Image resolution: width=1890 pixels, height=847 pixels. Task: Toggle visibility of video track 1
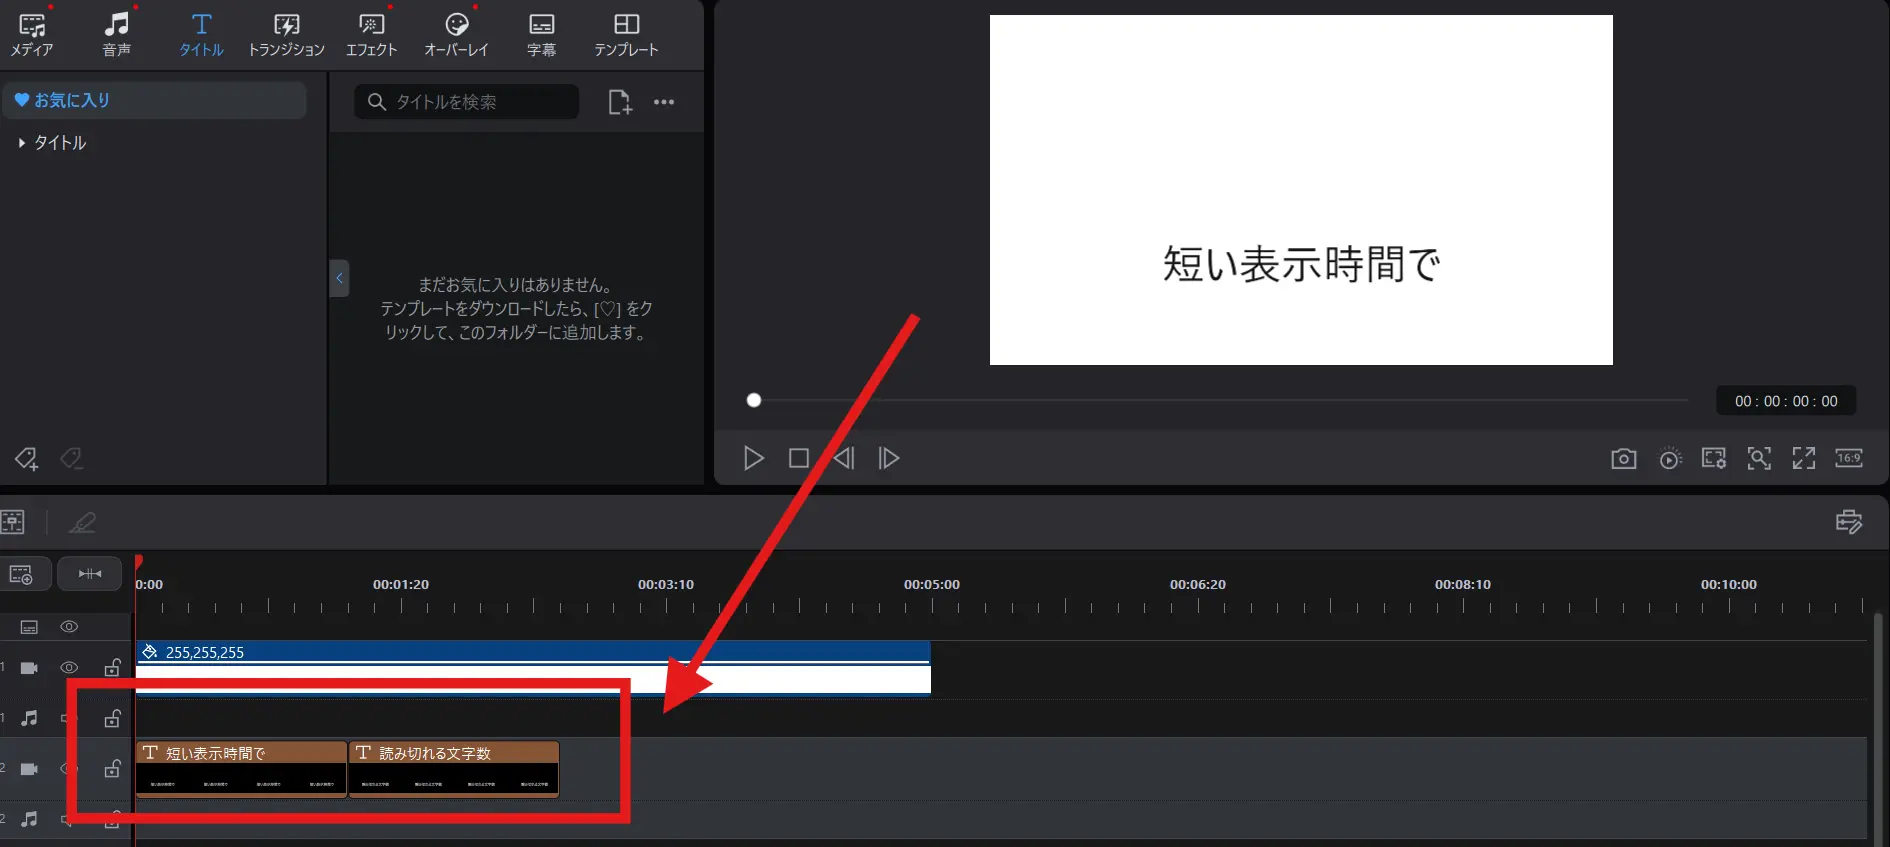click(69, 668)
